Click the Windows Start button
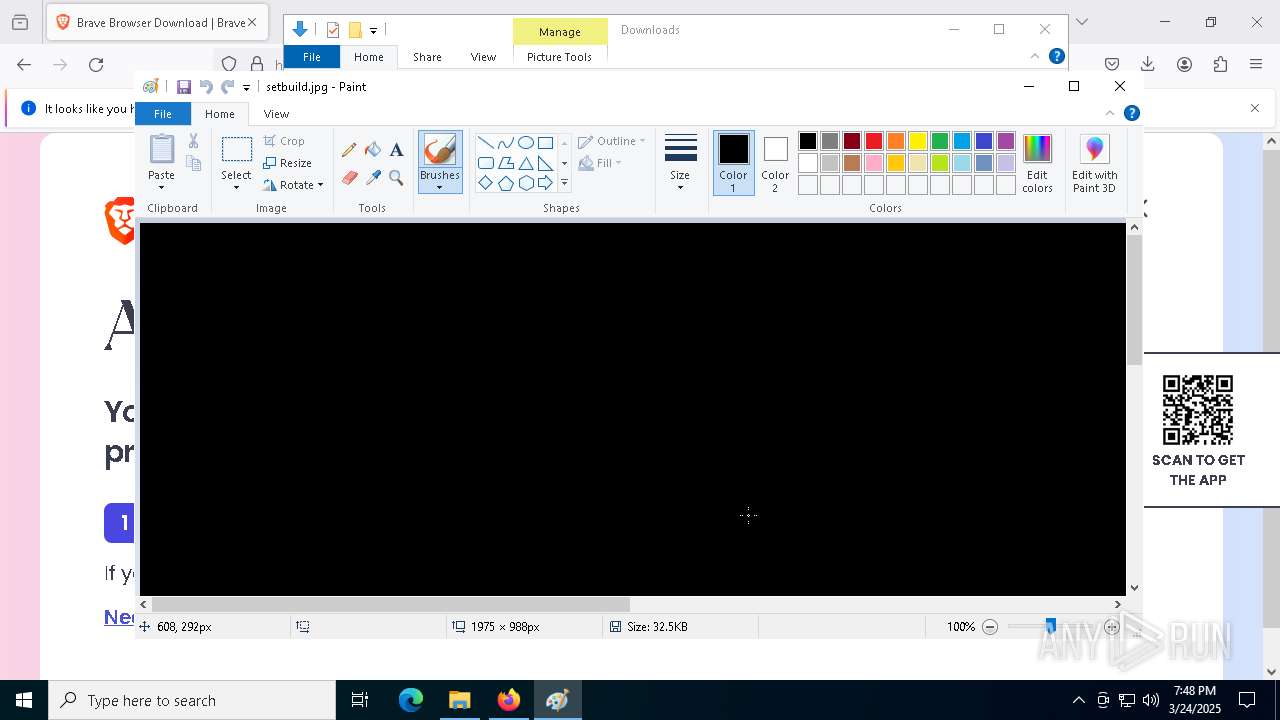This screenshot has height=720, width=1280. (24, 700)
